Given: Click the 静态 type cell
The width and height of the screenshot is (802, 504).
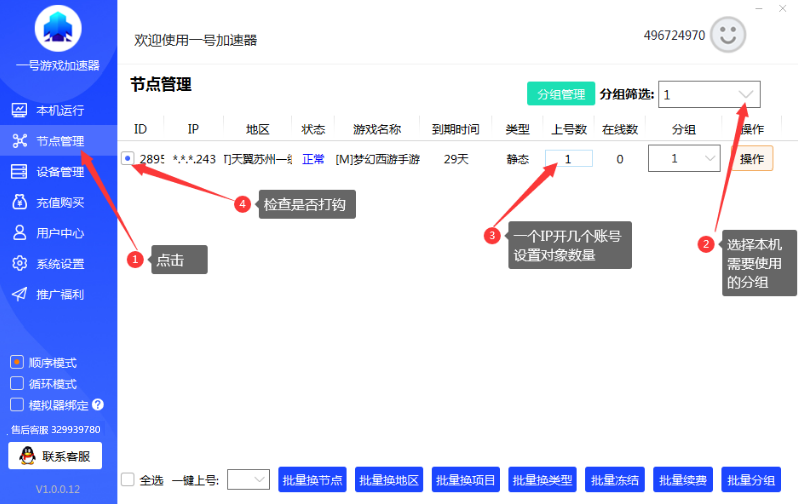Looking at the screenshot, I should point(518,159).
